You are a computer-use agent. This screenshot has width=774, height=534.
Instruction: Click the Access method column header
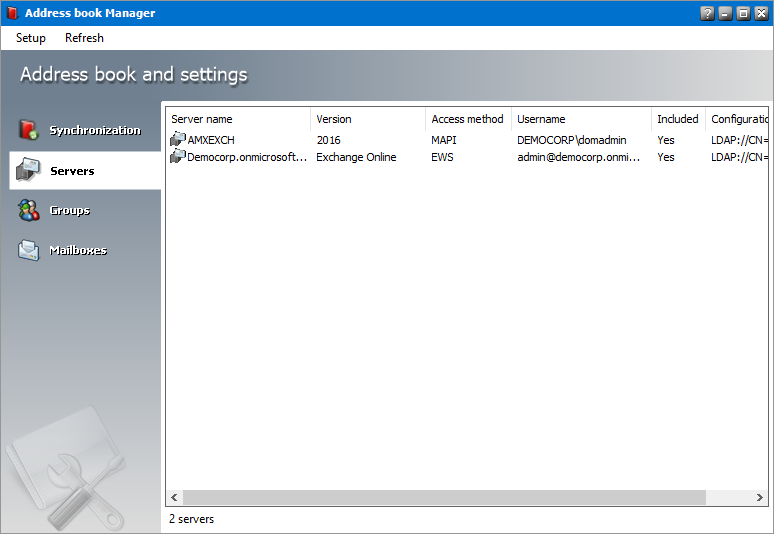[x=467, y=119]
